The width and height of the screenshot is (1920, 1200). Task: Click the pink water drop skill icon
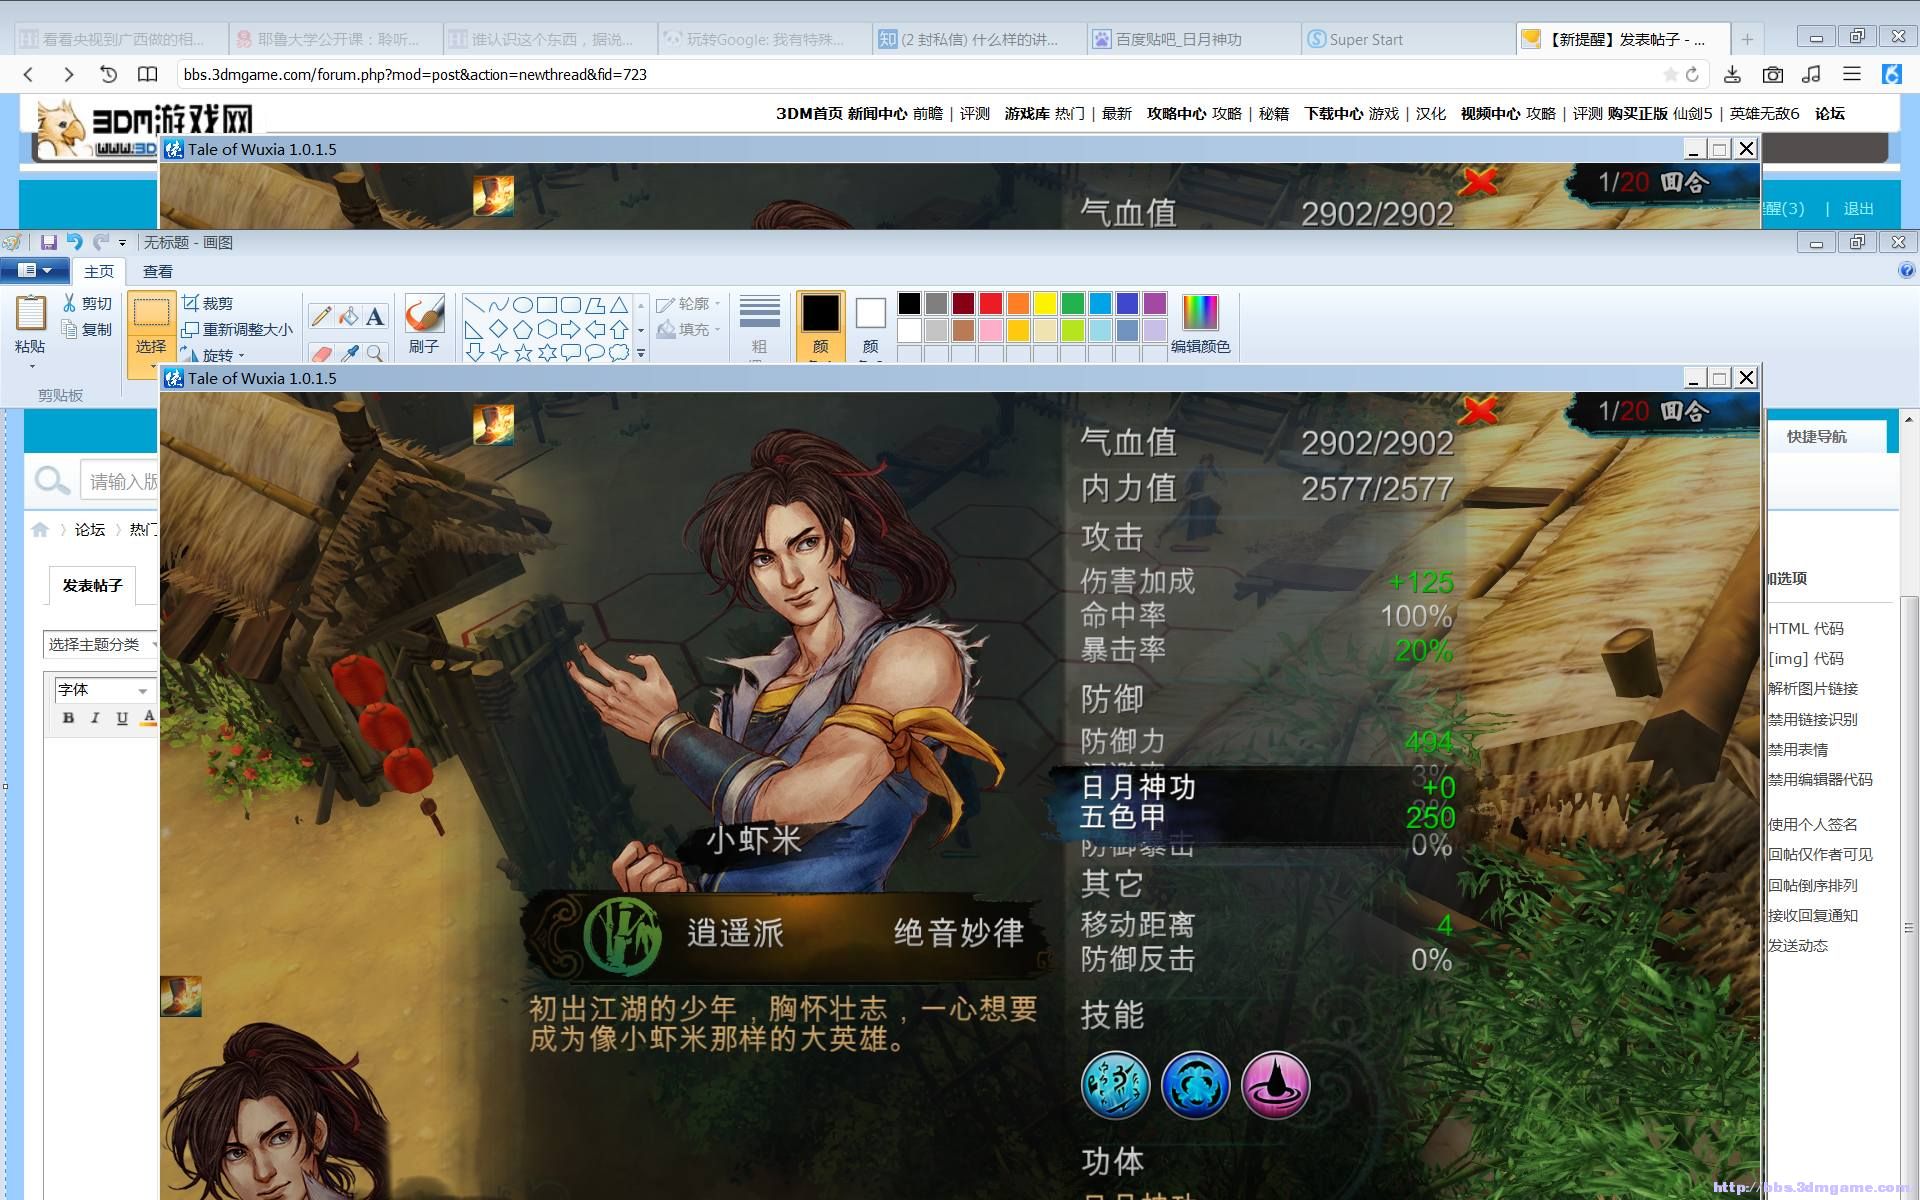point(1275,1085)
